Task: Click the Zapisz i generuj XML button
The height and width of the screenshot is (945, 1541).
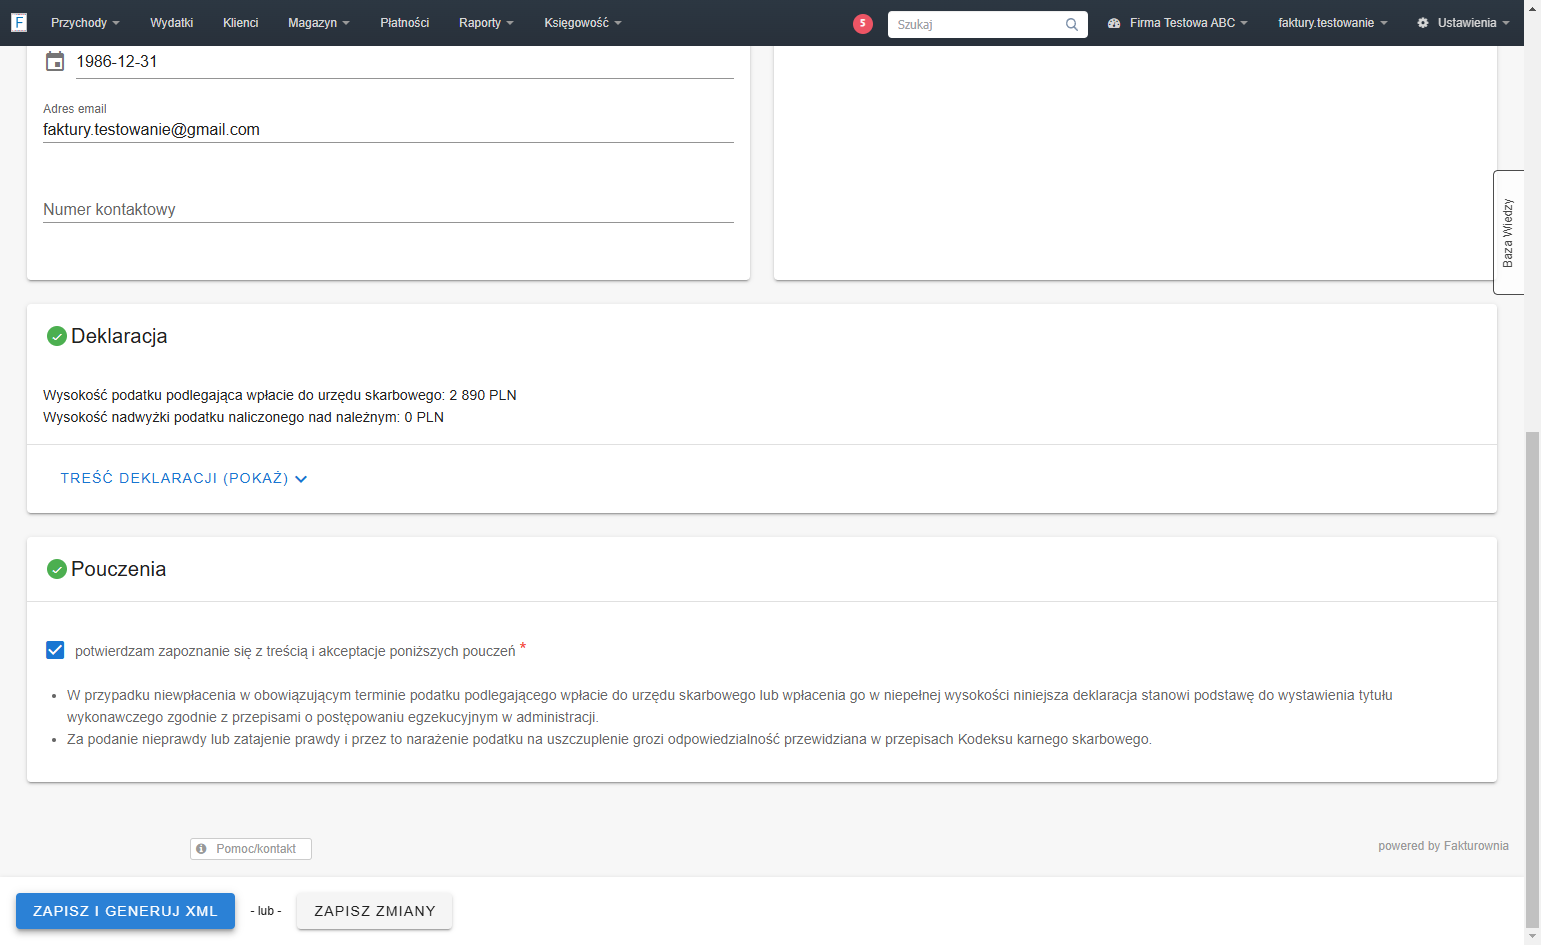Action: click(x=125, y=911)
